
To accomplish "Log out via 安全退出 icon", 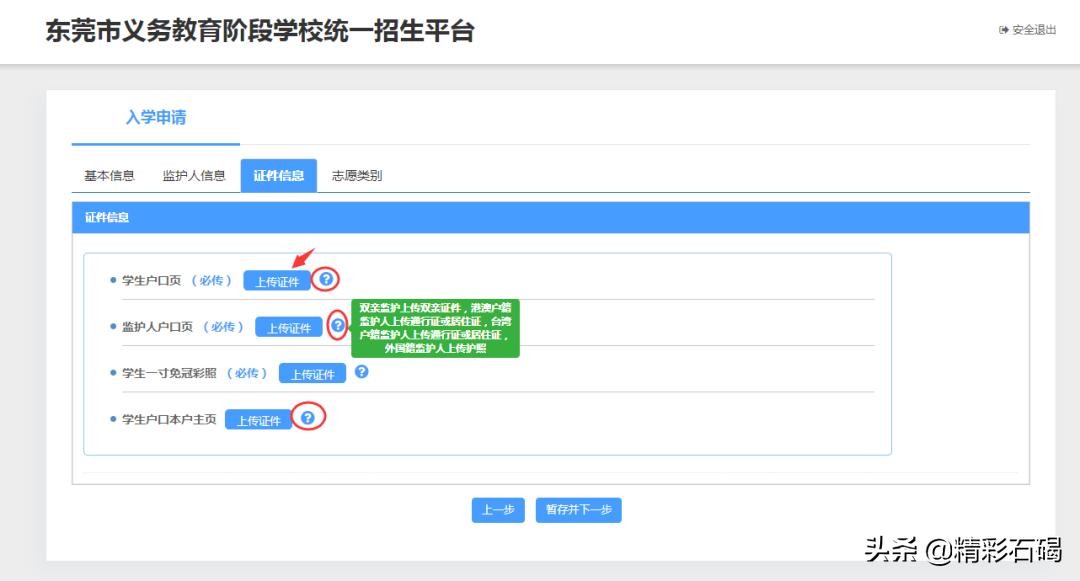I will point(1003,30).
